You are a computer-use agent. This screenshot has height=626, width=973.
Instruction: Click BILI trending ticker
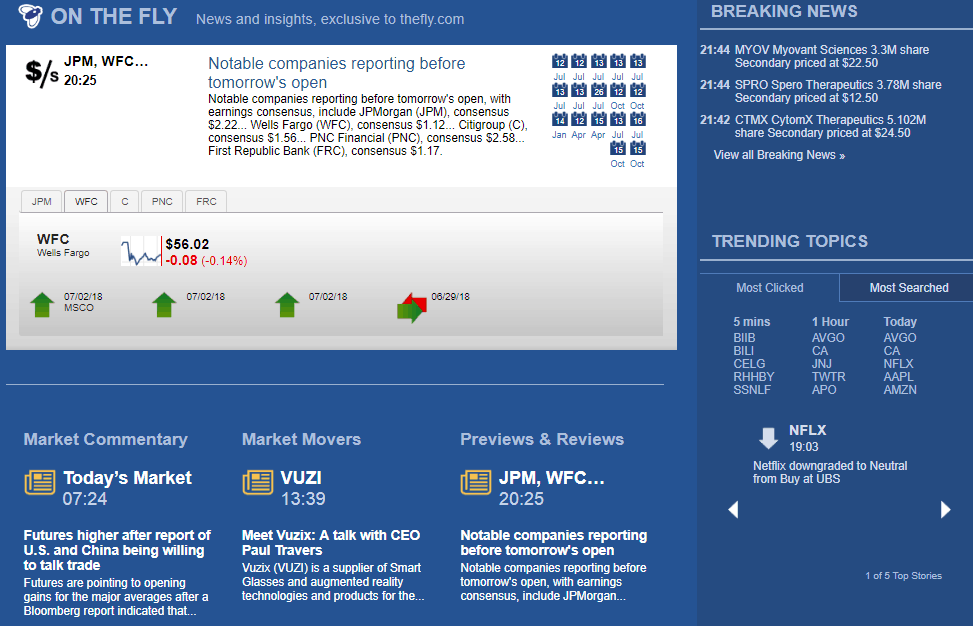[743, 351]
